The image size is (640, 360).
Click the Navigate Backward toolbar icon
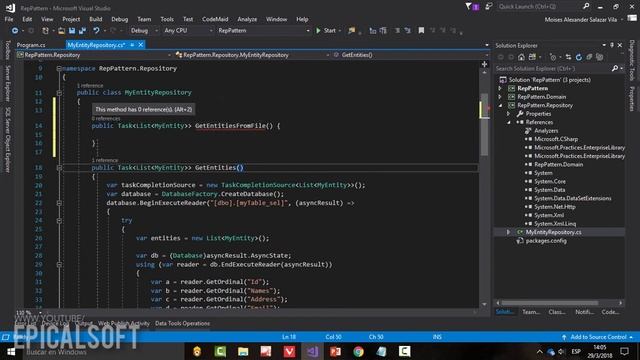coord(15,31)
